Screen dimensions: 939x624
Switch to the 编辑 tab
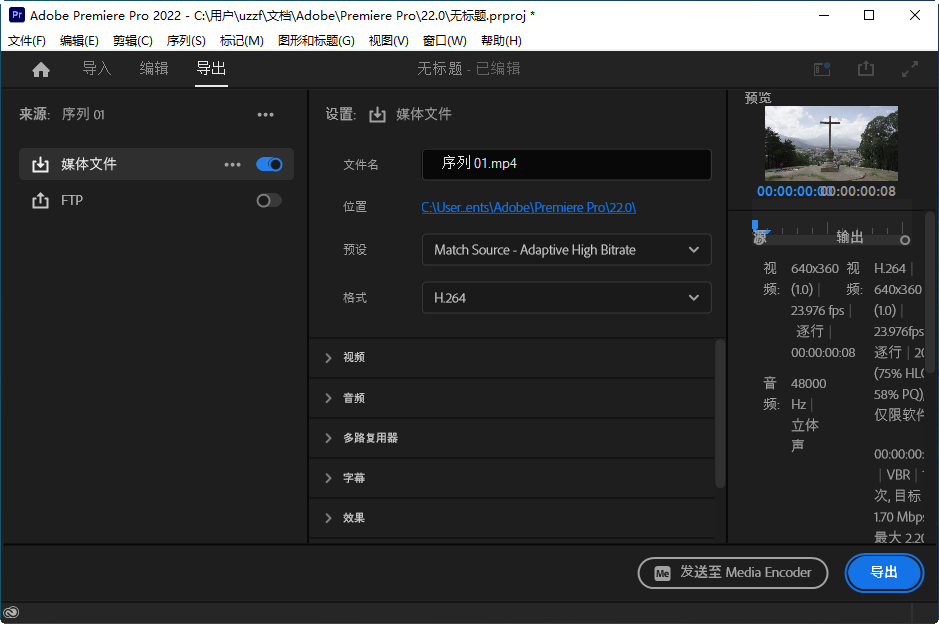point(153,70)
